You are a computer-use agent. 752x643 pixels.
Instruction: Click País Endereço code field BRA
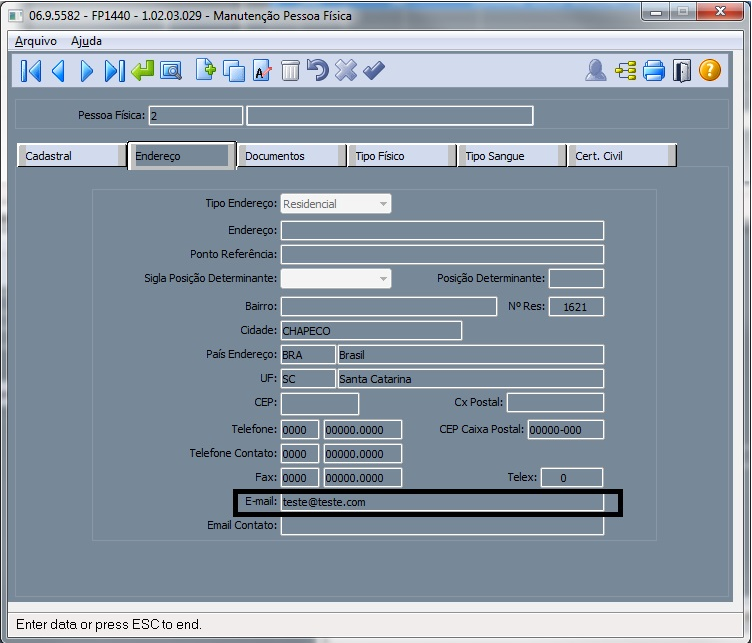[x=308, y=354]
